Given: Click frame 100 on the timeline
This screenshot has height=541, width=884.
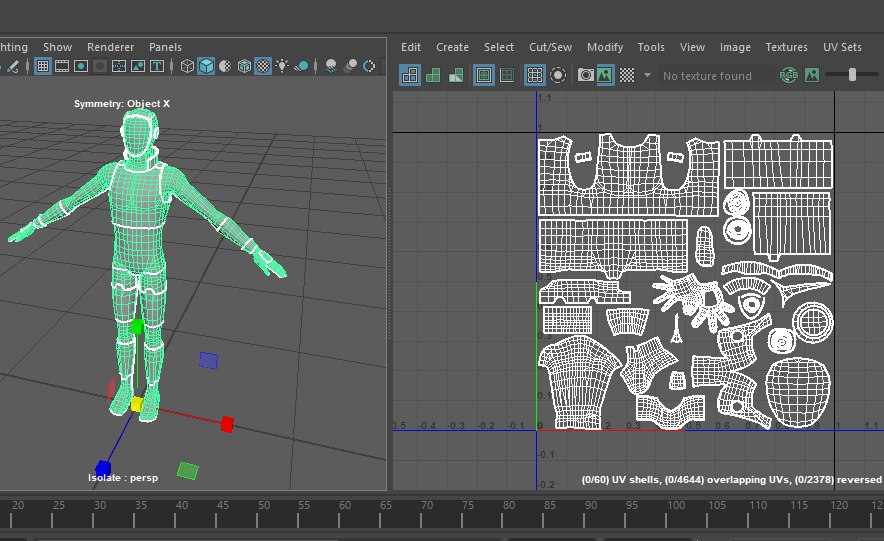Looking at the screenshot, I should coord(675,505).
